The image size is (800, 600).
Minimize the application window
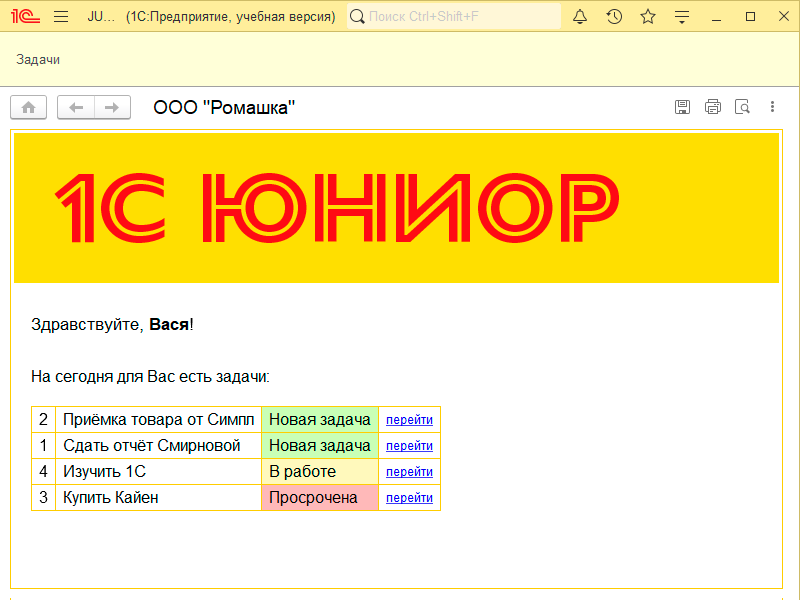(716, 17)
